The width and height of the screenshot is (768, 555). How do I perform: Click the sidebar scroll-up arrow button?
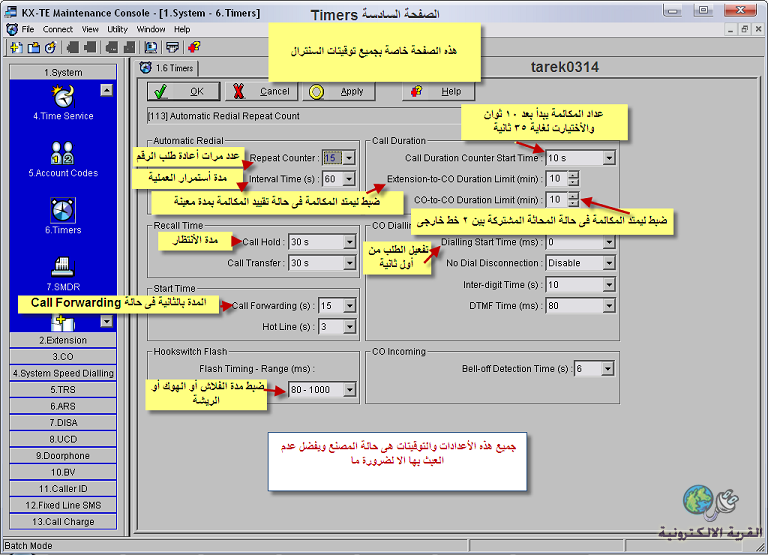106,90
